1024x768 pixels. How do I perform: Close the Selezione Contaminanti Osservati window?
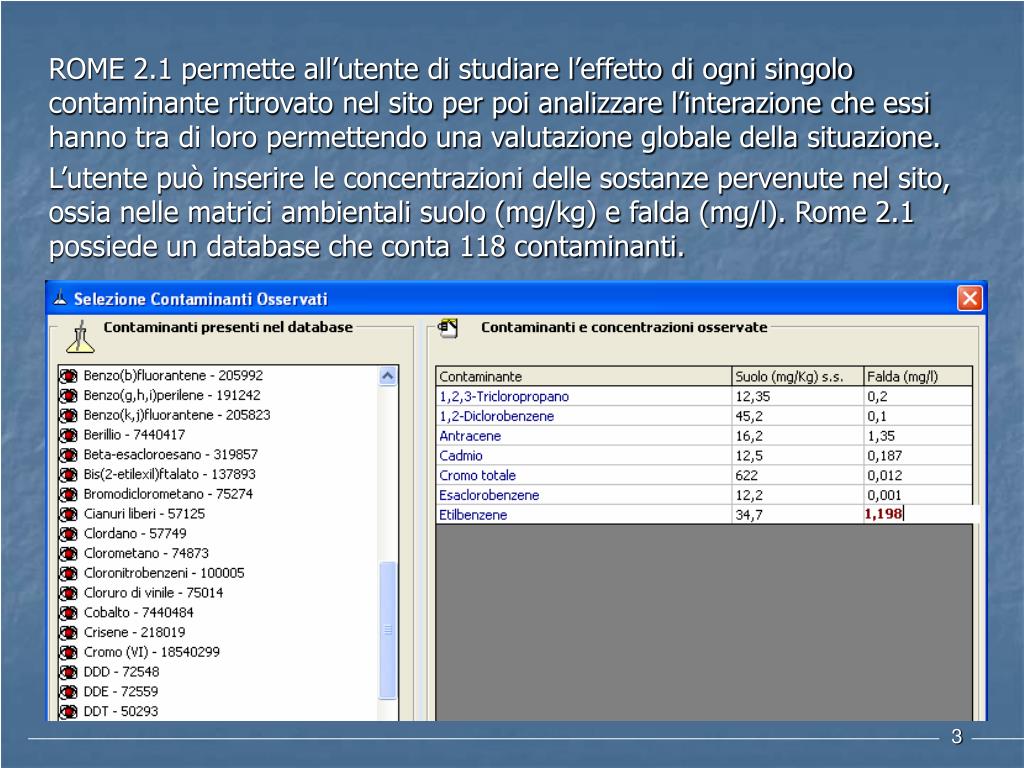pos(970,298)
